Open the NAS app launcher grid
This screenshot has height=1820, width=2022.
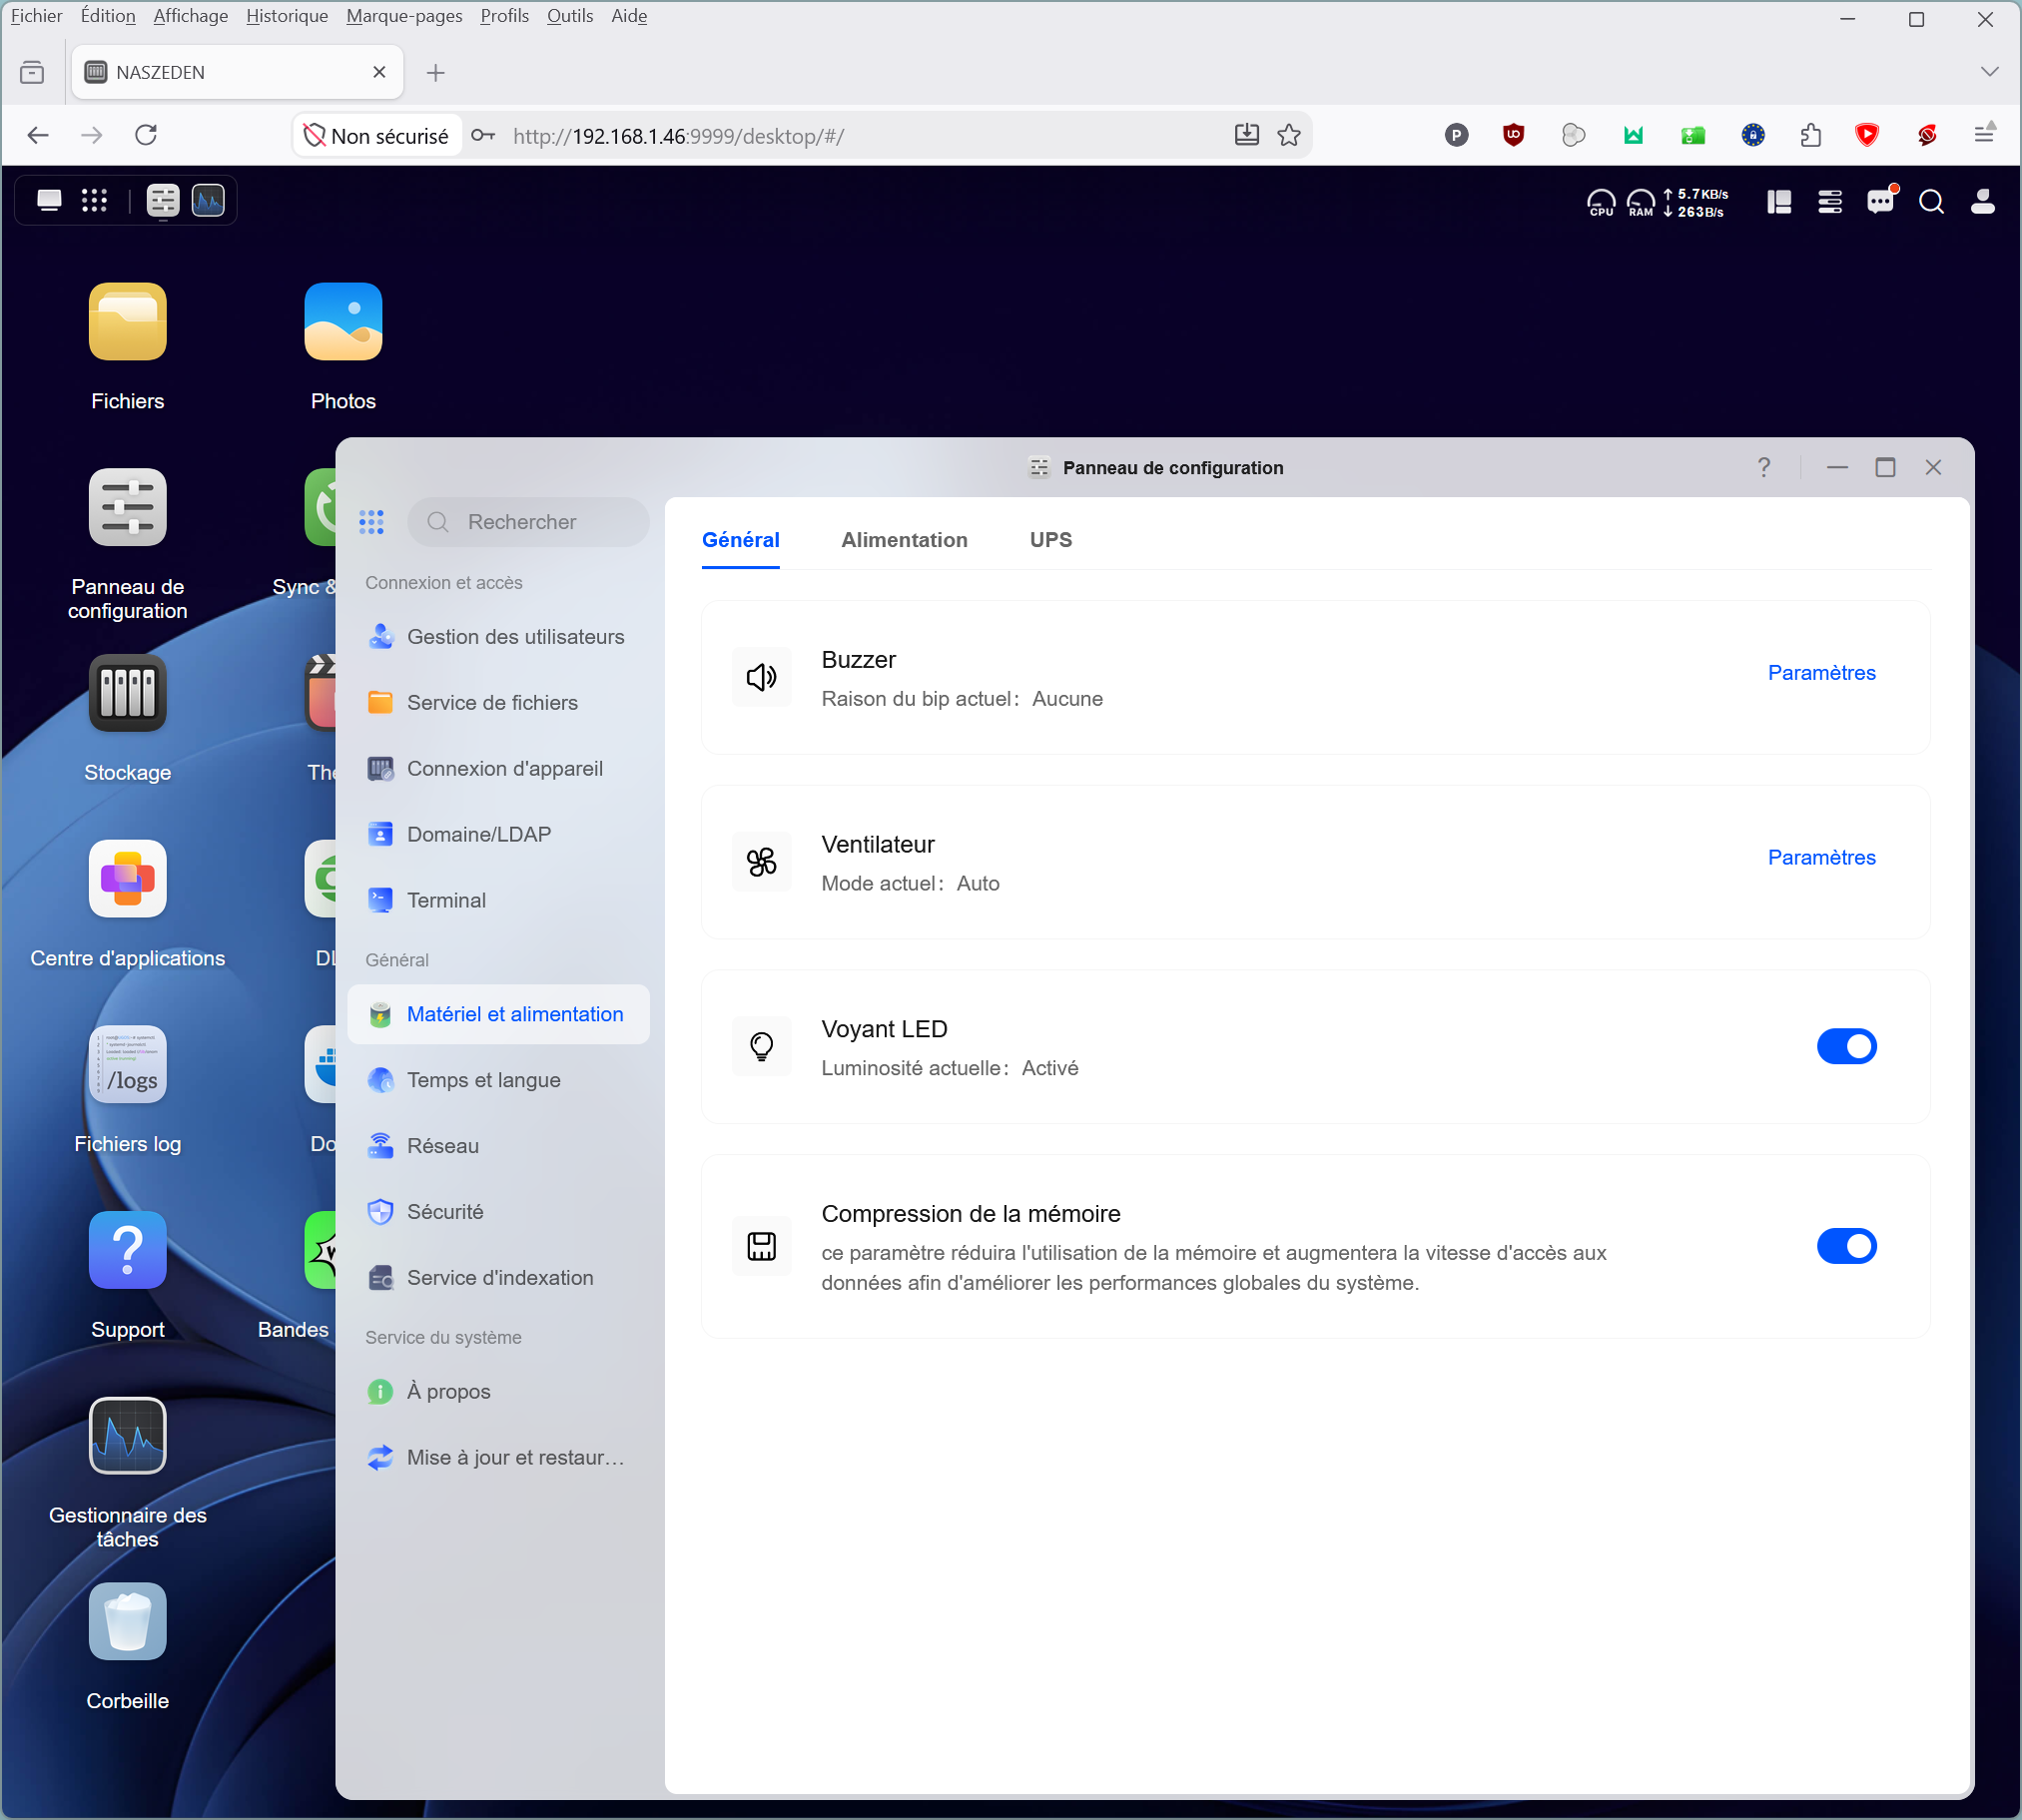(x=94, y=201)
